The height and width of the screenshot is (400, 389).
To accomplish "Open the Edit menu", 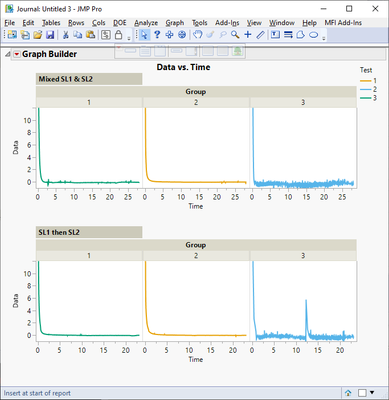I will (x=28, y=23).
